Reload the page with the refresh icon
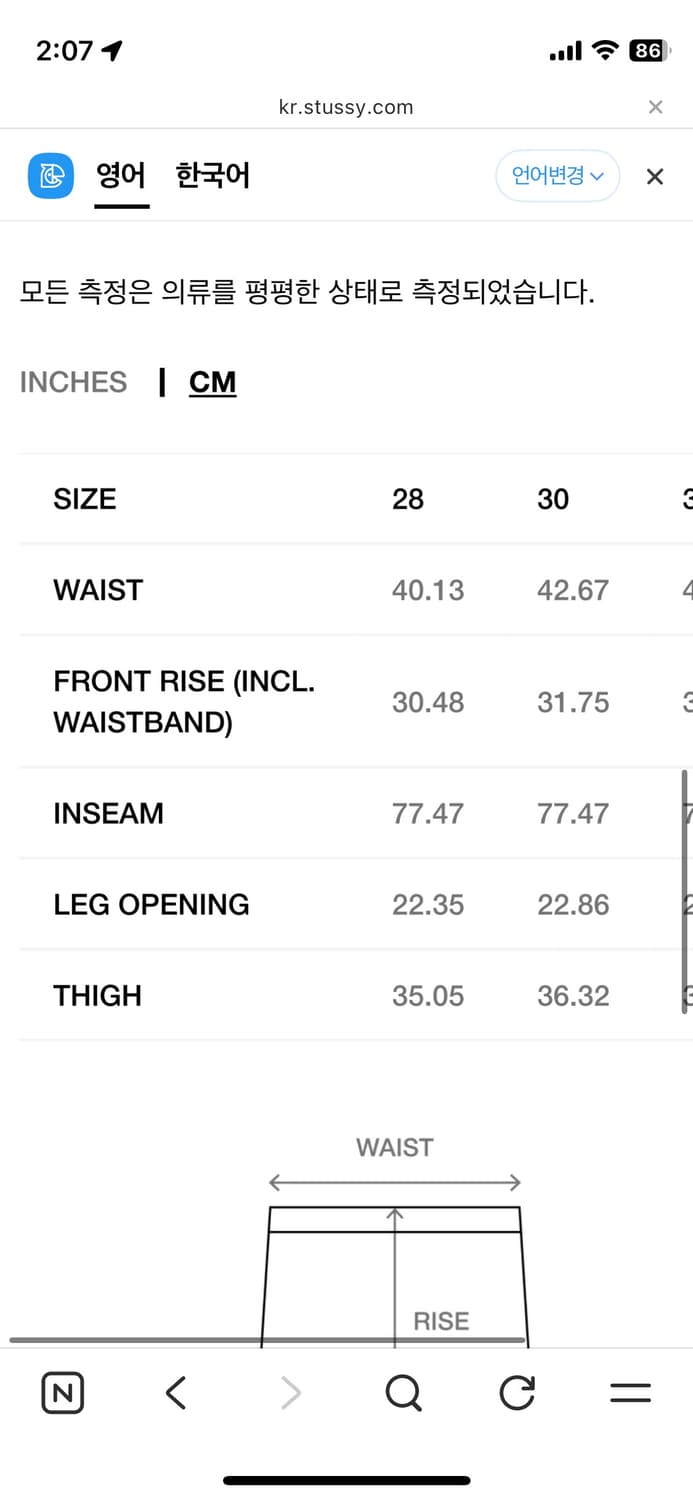Viewport: 693px width, 1500px height. (517, 1392)
